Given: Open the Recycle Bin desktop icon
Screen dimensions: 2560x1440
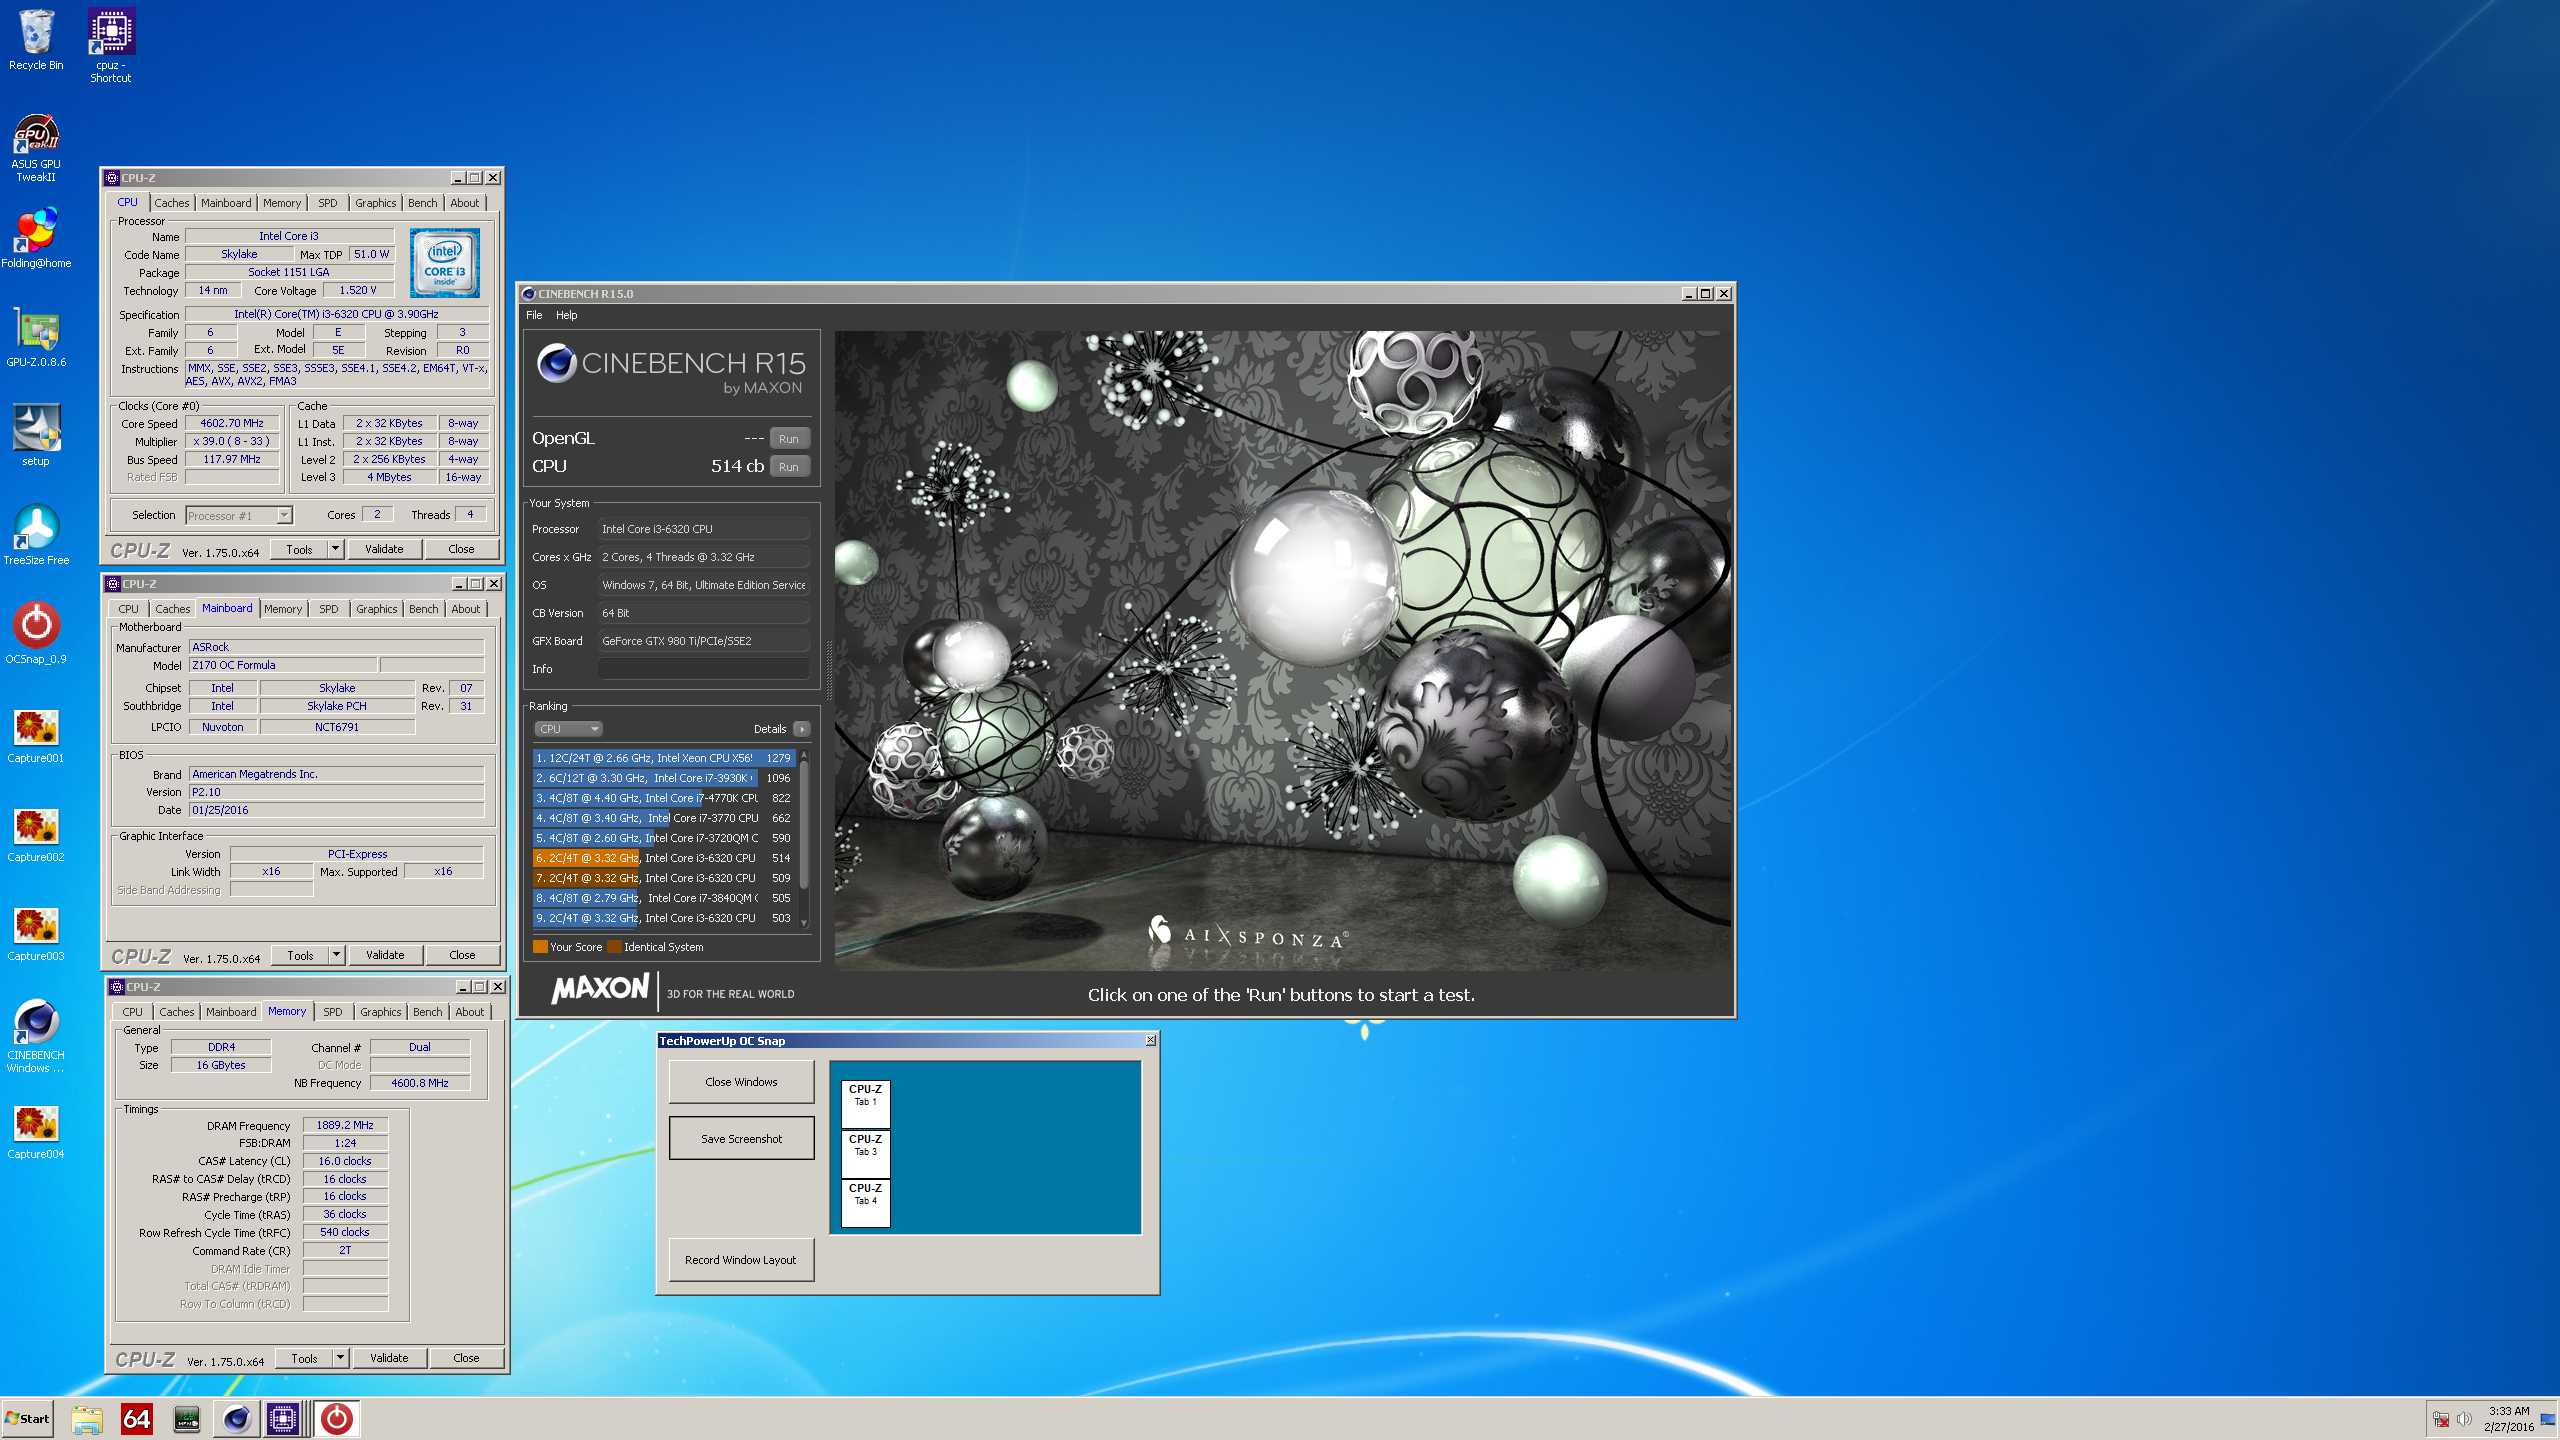Looking at the screenshot, I should point(36,40).
